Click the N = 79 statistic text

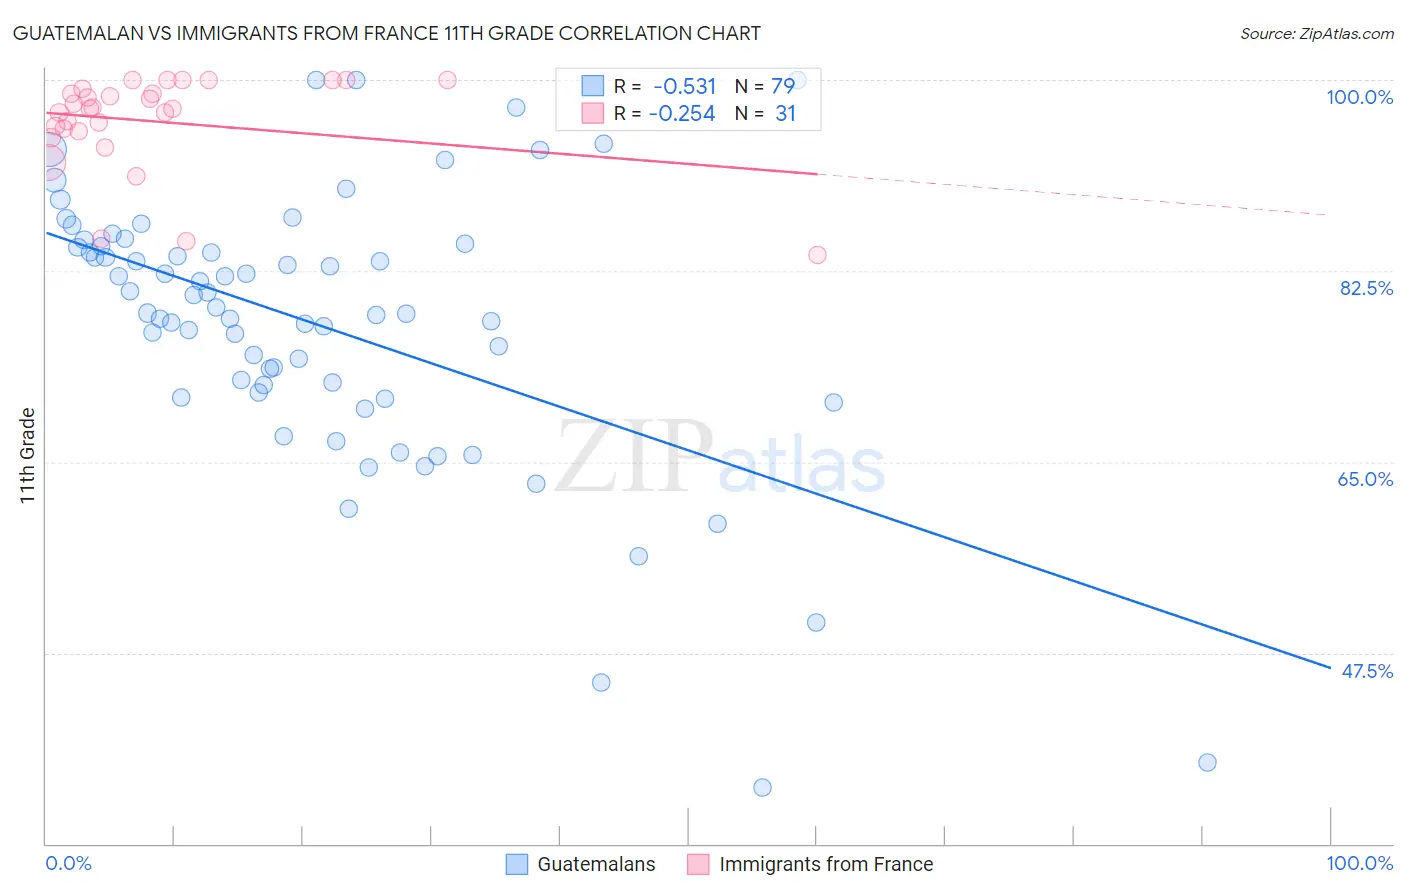coord(765,86)
